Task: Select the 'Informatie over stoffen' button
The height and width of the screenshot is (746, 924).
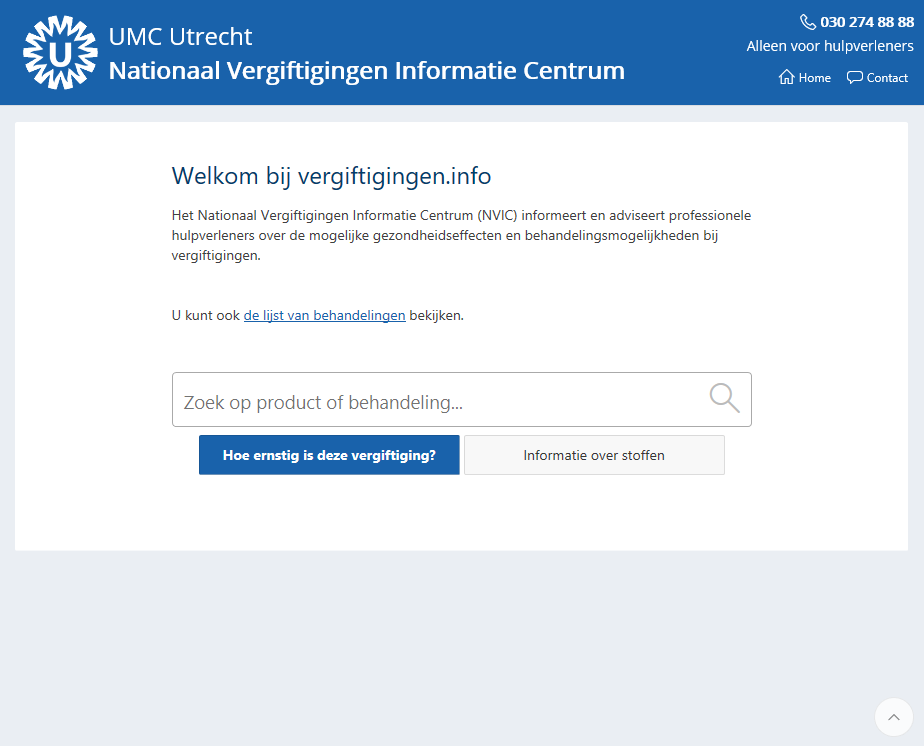Action: [x=594, y=455]
